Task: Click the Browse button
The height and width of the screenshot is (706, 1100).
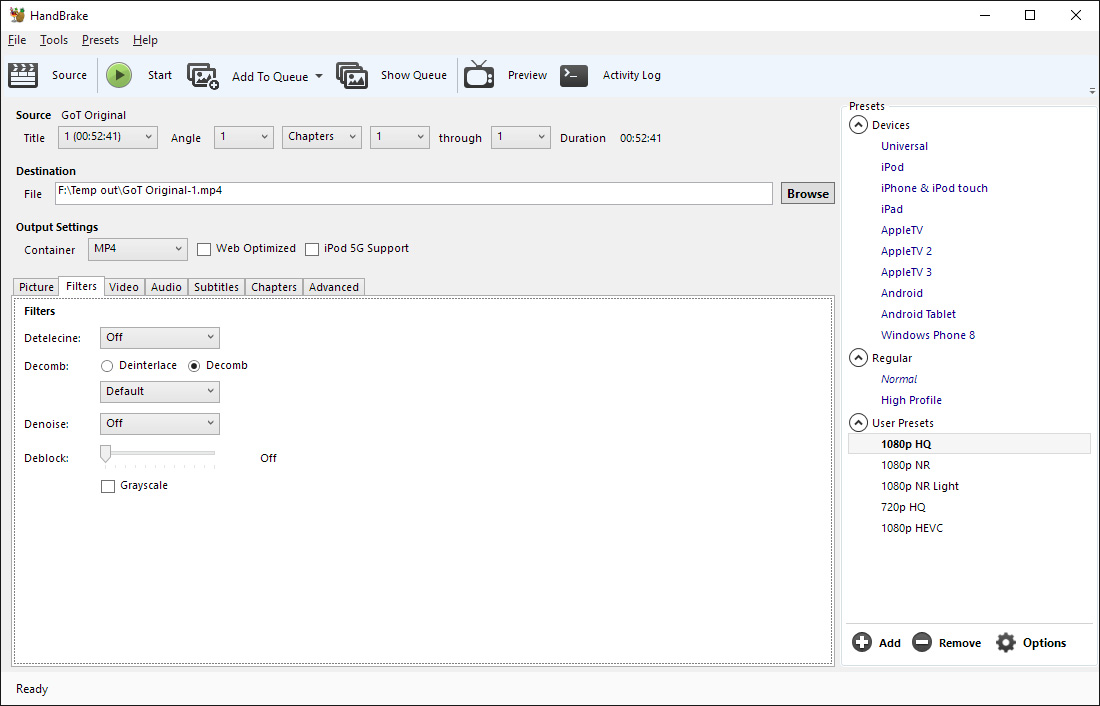Action: [x=807, y=194]
